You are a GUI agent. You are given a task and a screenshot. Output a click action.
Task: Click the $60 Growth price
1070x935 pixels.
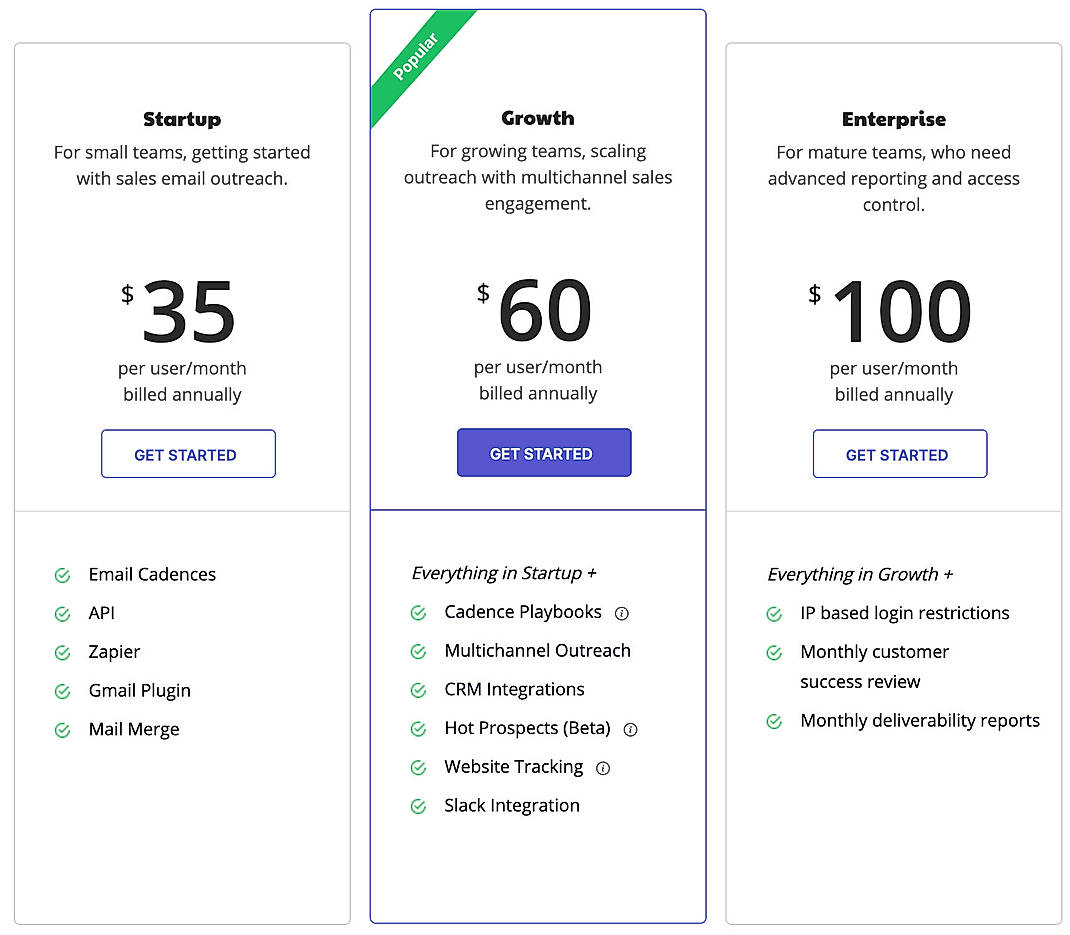click(x=544, y=311)
